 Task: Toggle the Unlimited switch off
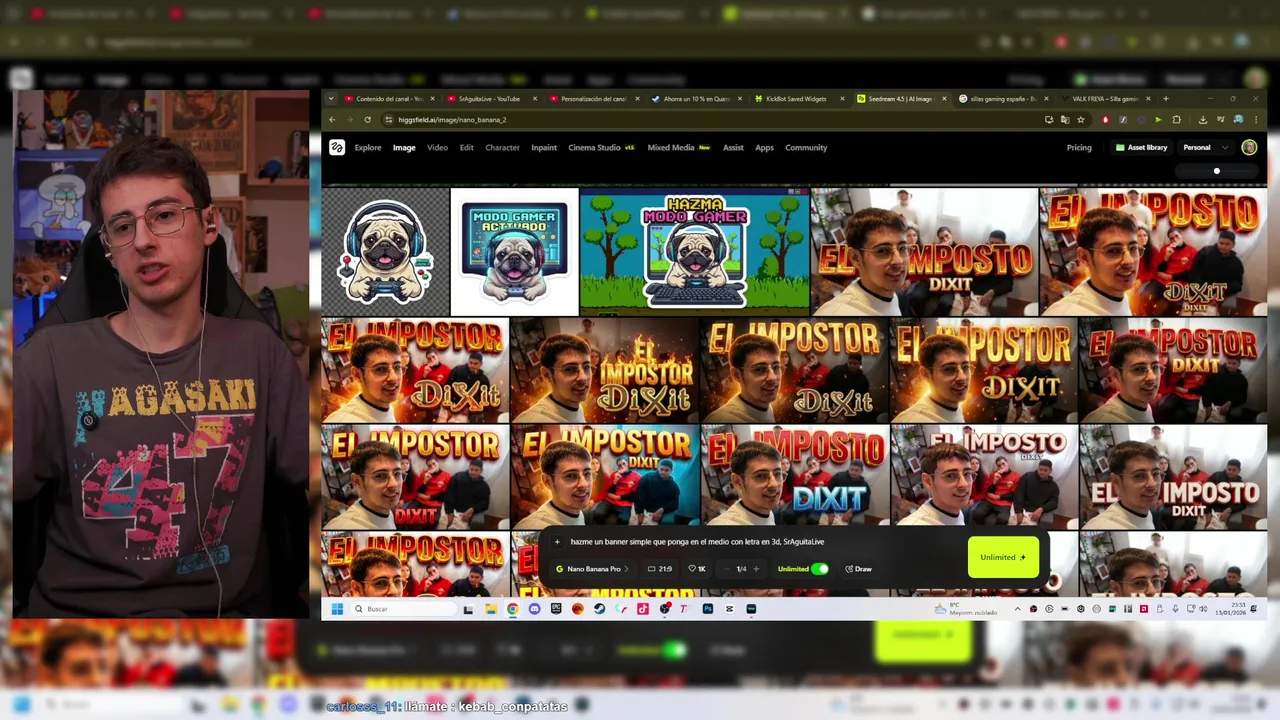point(820,569)
